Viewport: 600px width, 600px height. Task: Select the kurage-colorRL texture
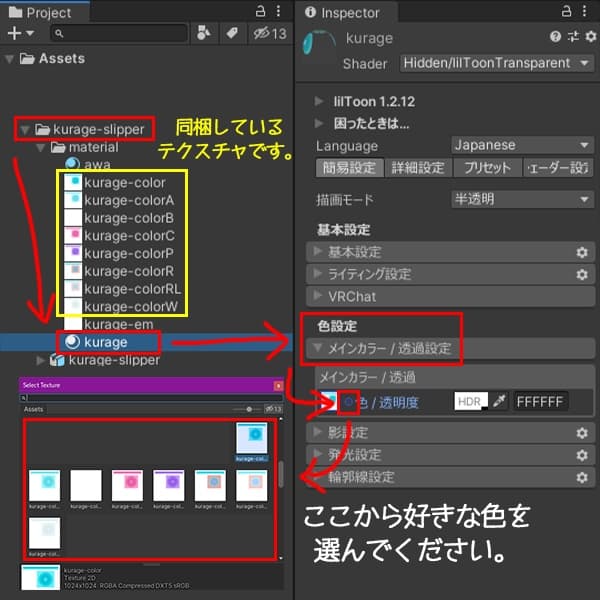[x=122, y=289]
